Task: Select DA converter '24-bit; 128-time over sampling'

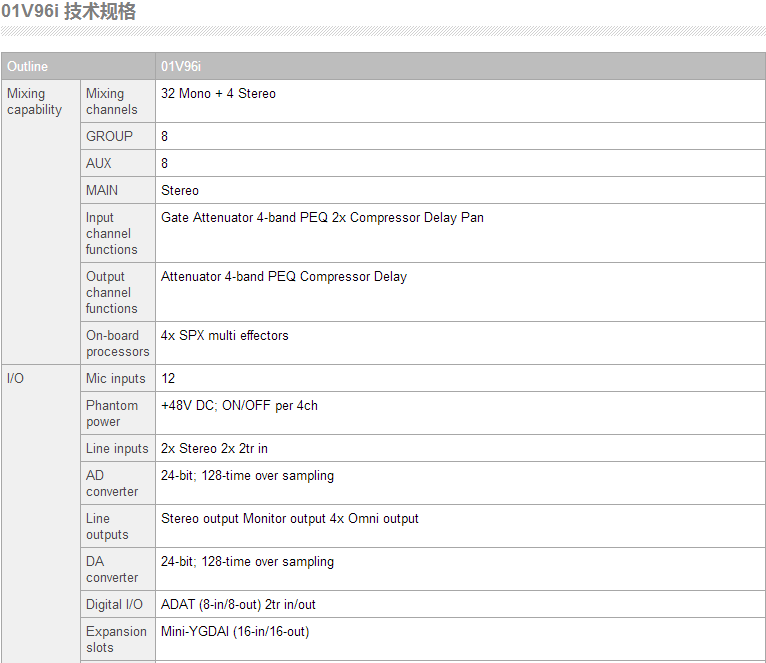Action: point(248,561)
